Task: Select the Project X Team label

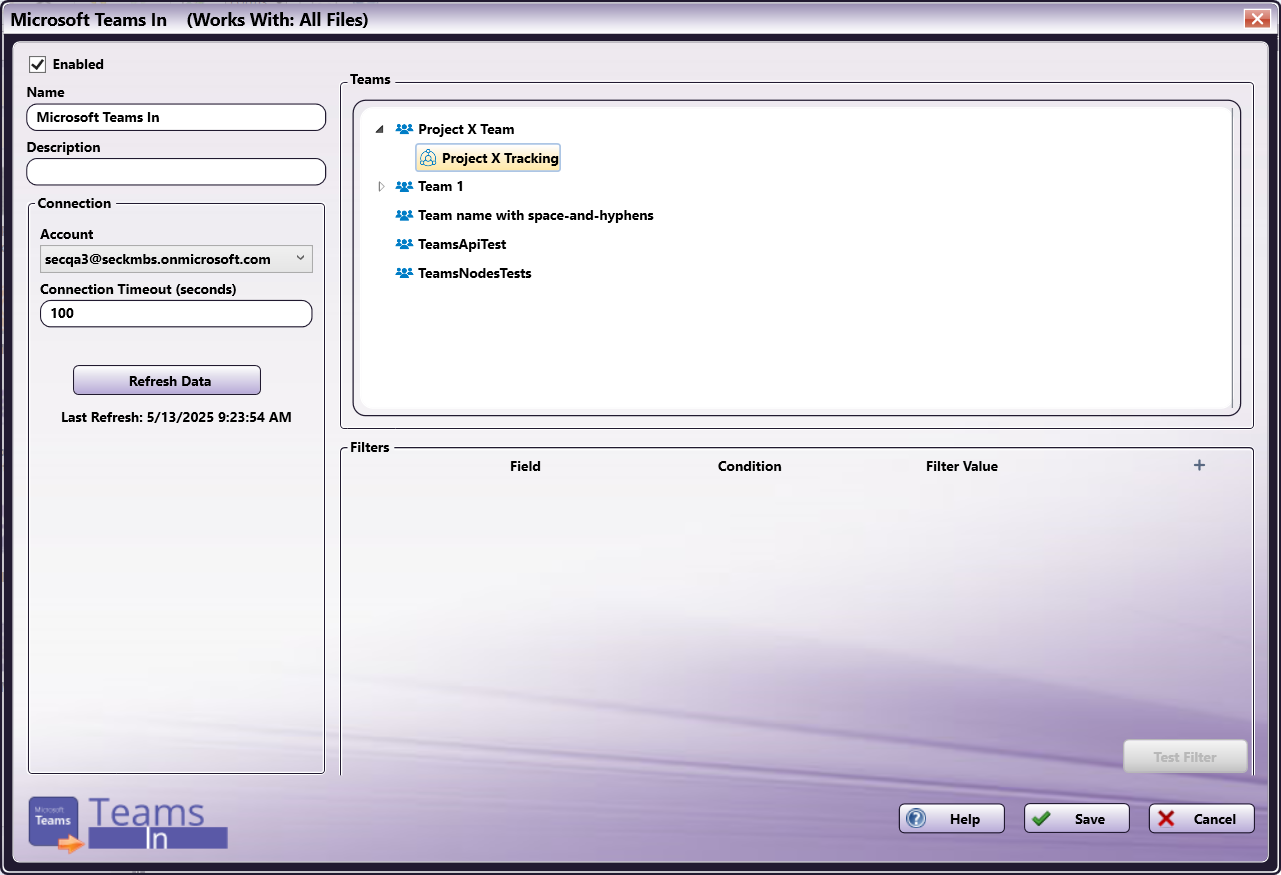Action: click(466, 129)
